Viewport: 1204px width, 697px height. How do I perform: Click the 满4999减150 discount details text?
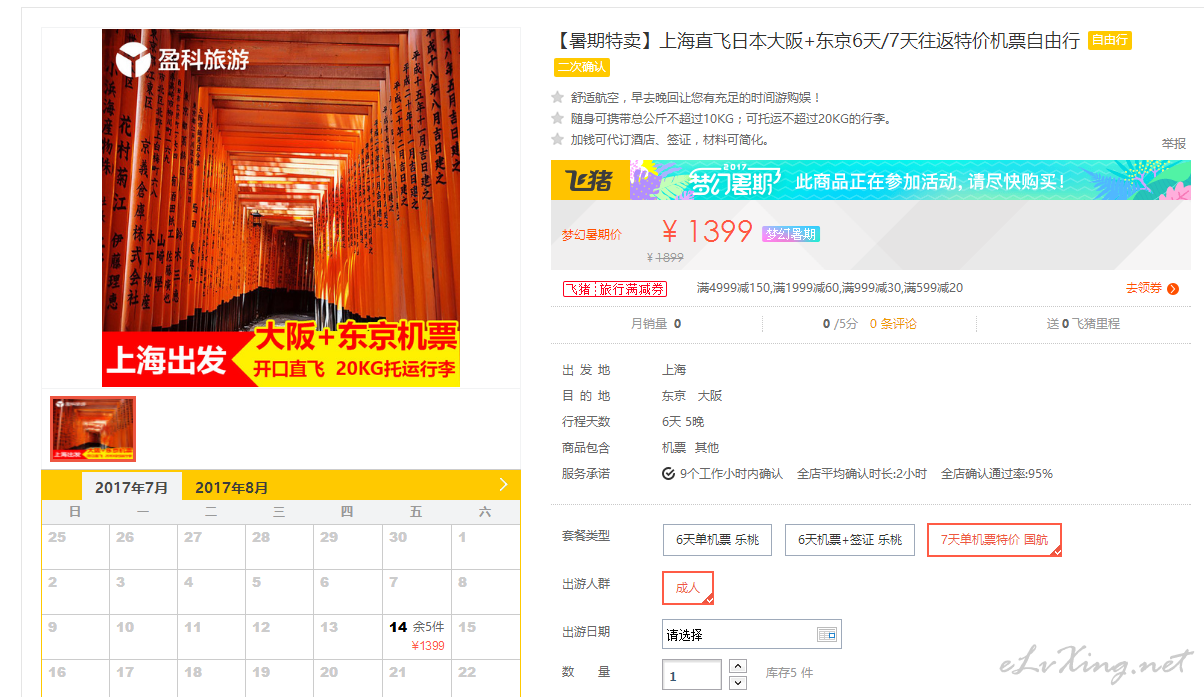coord(830,288)
